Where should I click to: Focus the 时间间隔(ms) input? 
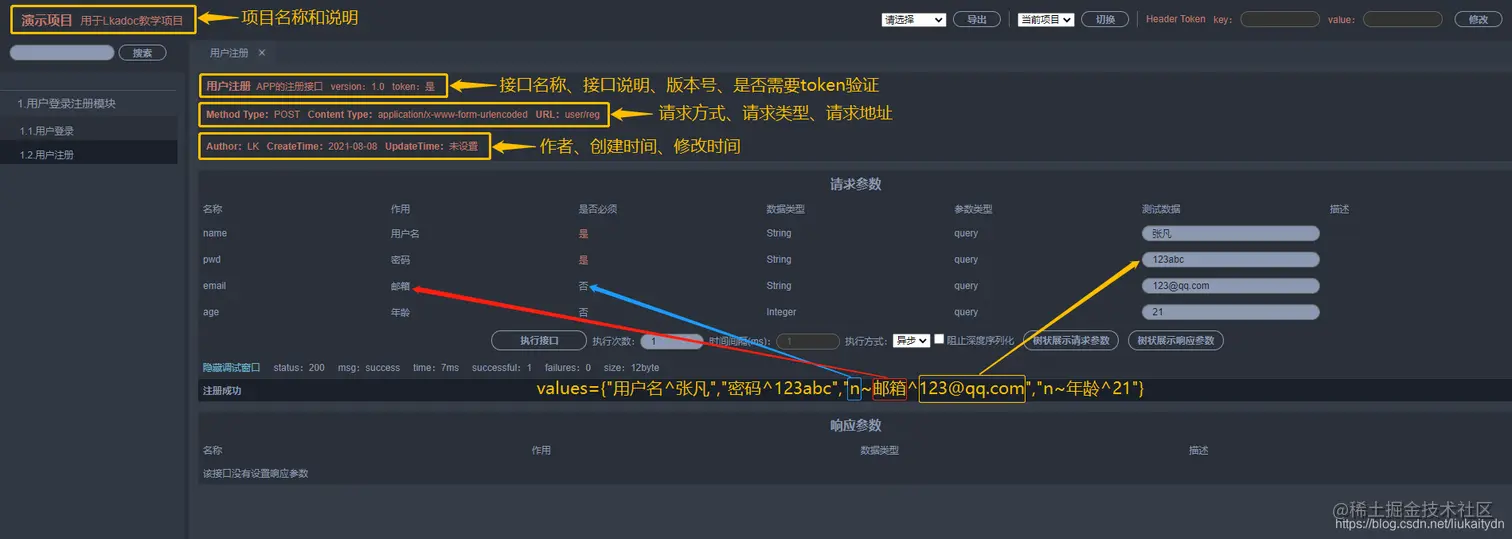click(x=808, y=341)
